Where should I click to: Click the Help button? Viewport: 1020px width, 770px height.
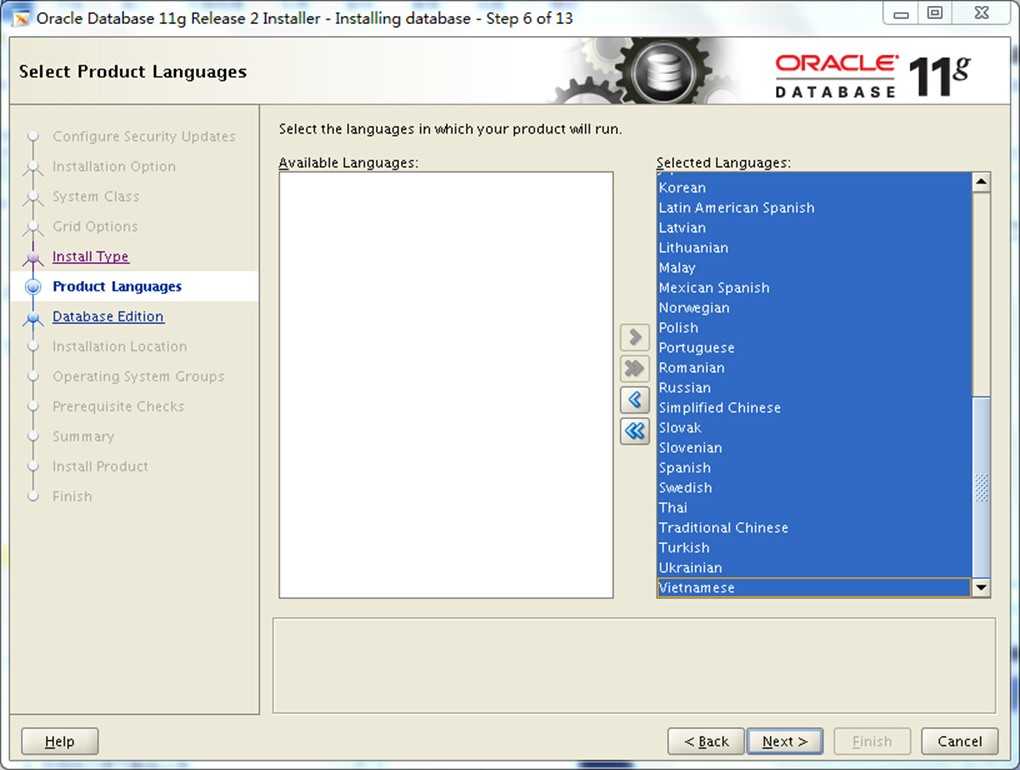click(x=60, y=741)
